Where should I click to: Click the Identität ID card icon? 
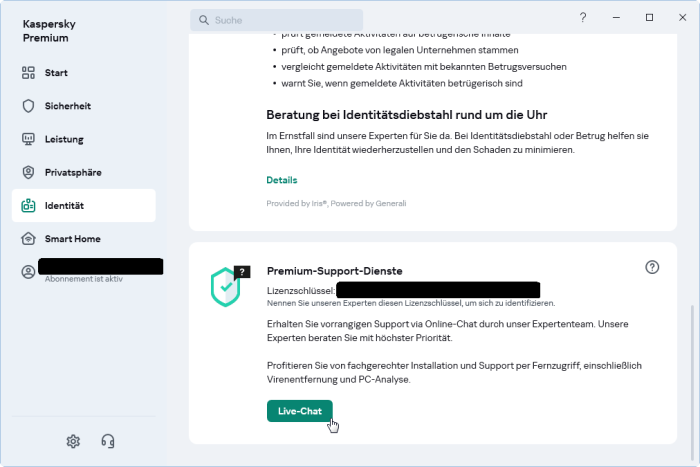pos(28,205)
